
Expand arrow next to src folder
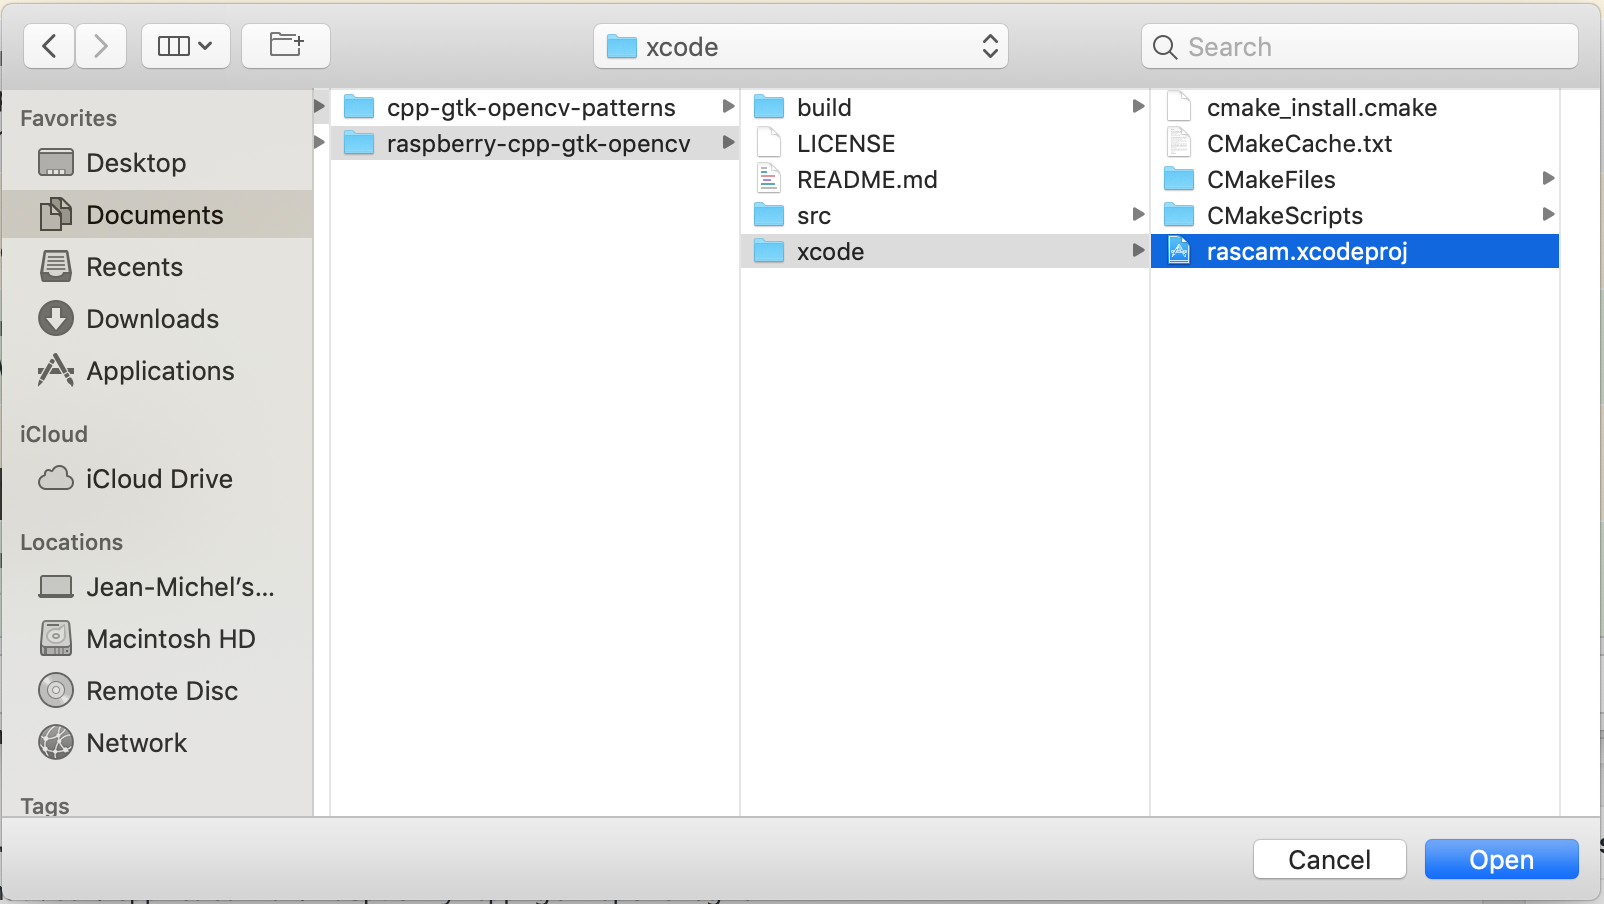click(1138, 214)
